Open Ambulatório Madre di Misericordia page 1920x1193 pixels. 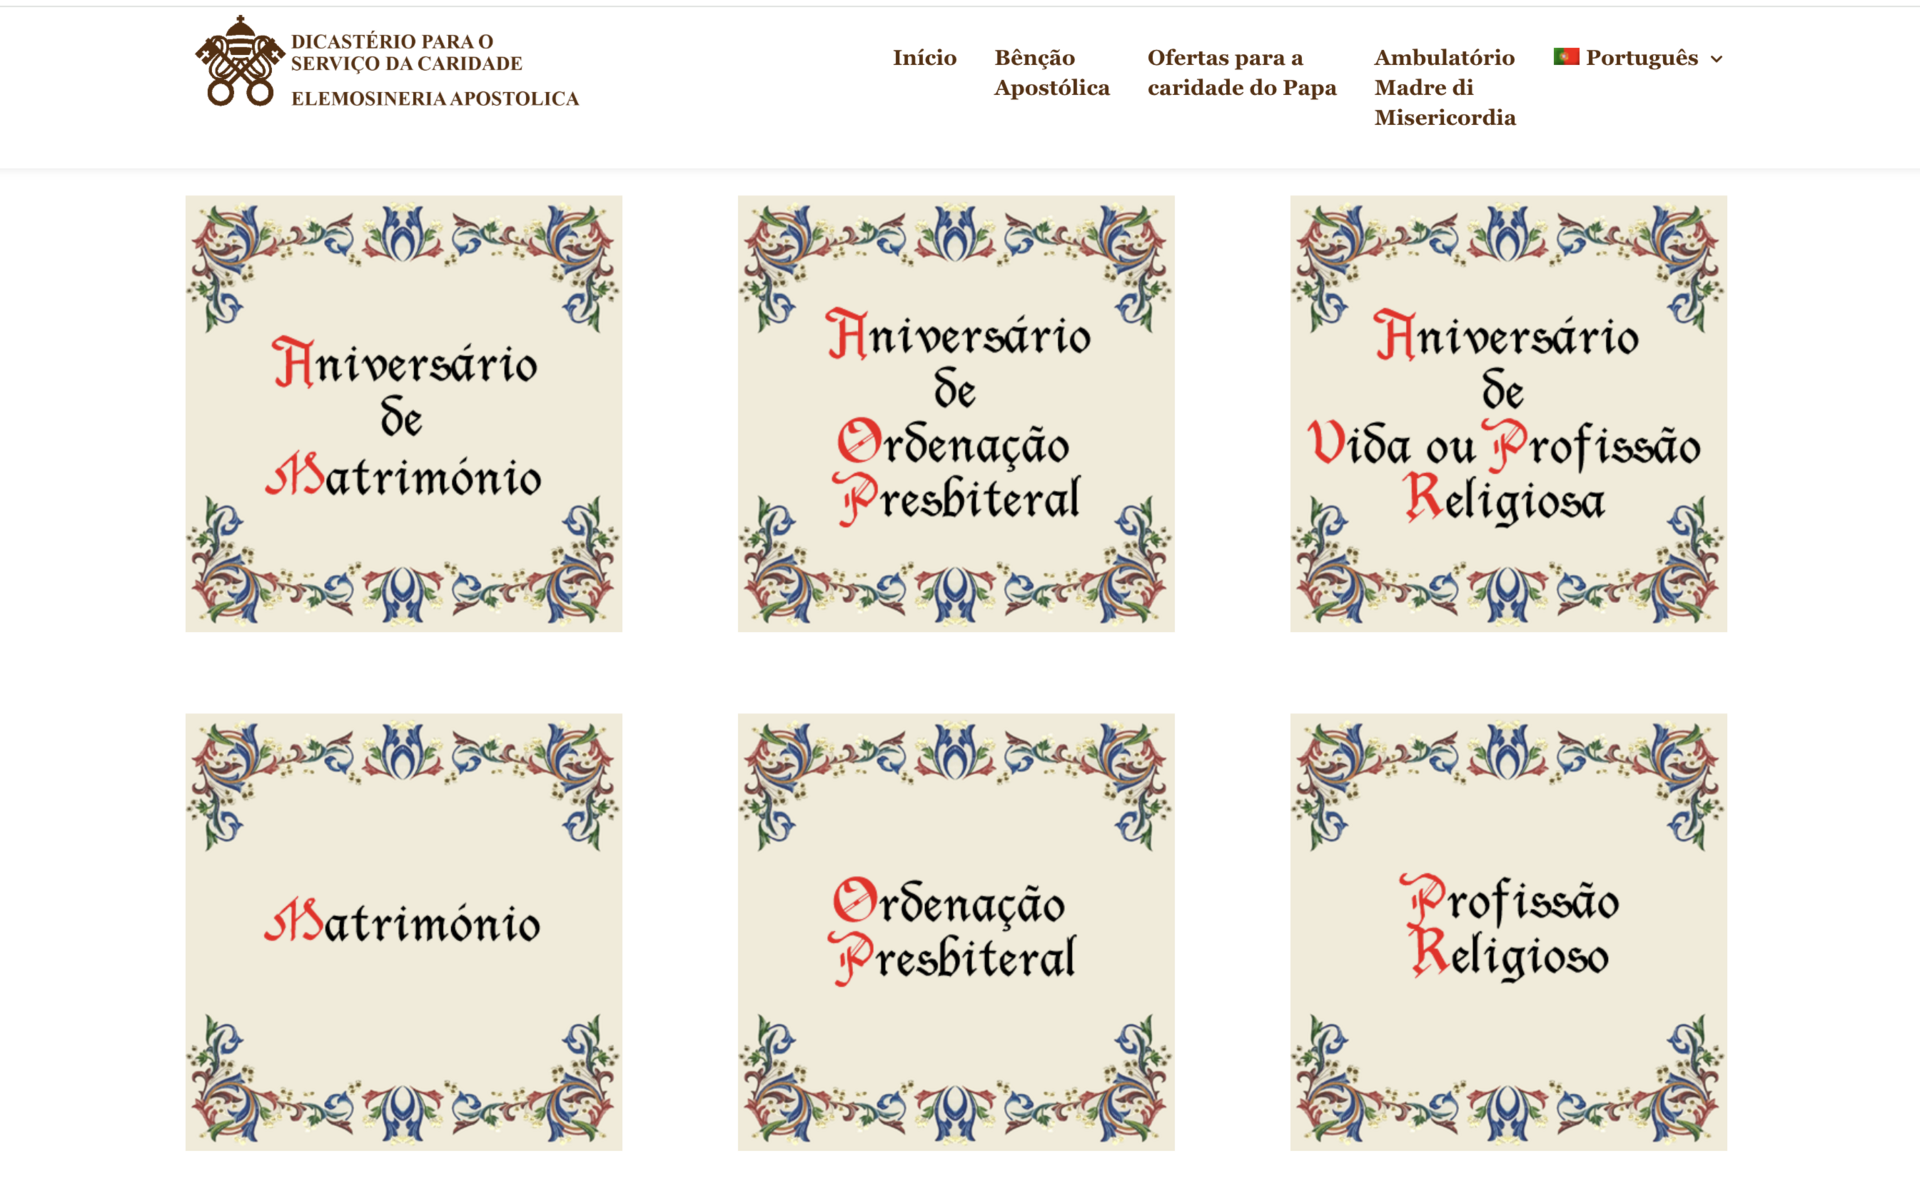point(1444,88)
